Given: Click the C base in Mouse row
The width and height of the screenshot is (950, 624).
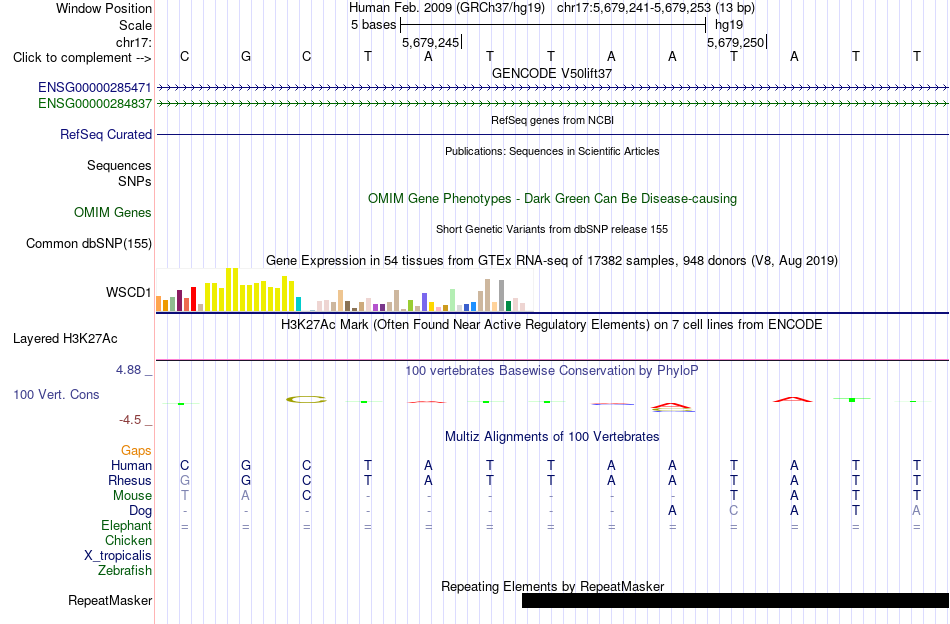Looking at the screenshot, I should click(x=307, y=496).
